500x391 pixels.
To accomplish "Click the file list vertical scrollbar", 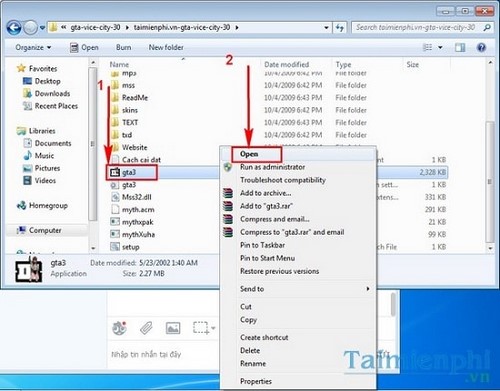I will click(490, 155).
